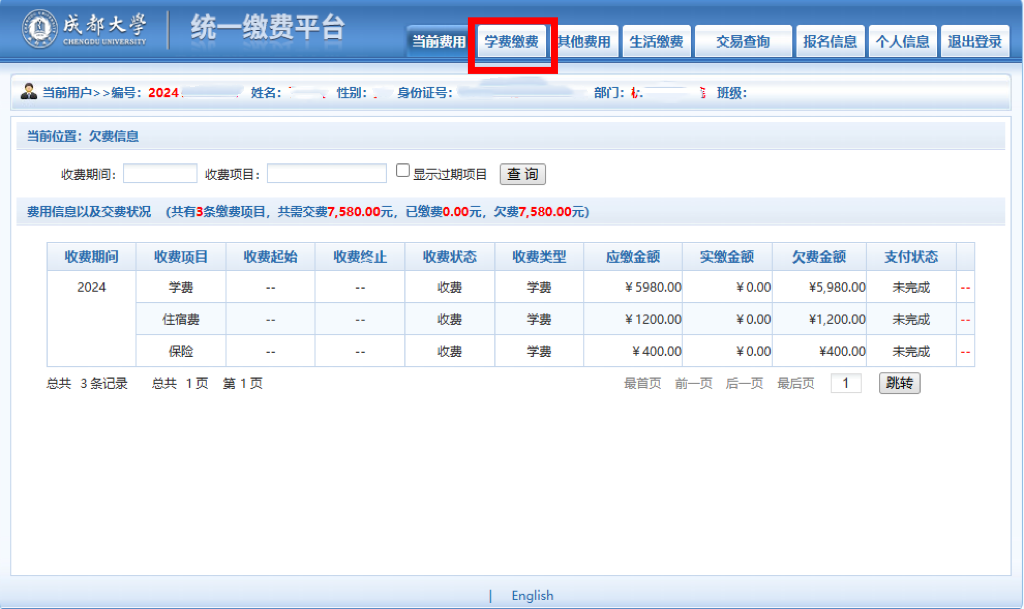Go to 最首页 first page link
The width and height of the screenshot is (1024, 609).
643,384
